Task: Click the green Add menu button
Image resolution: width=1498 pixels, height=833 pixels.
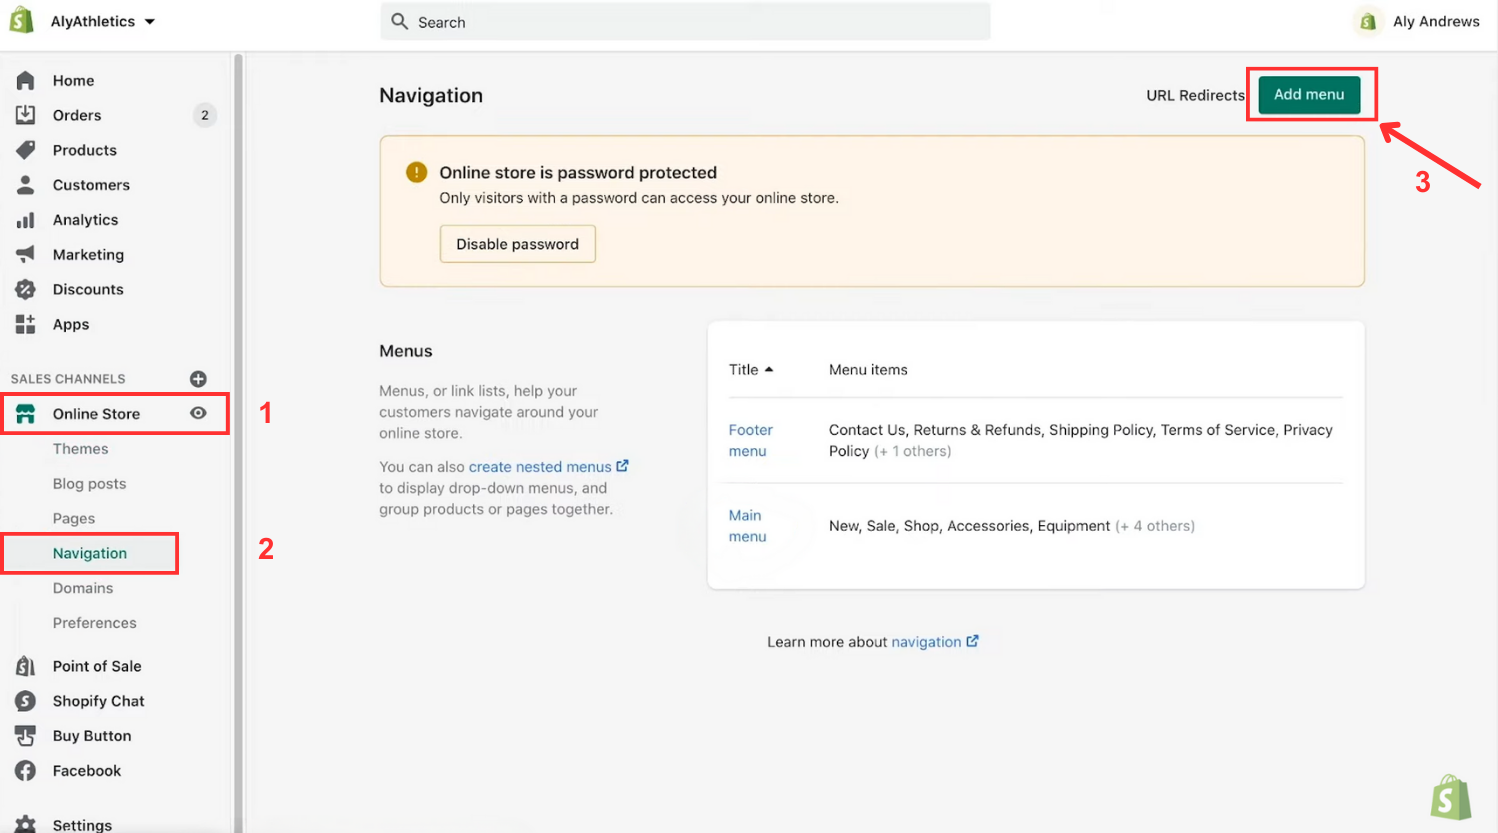Action: pos(1309,94)
